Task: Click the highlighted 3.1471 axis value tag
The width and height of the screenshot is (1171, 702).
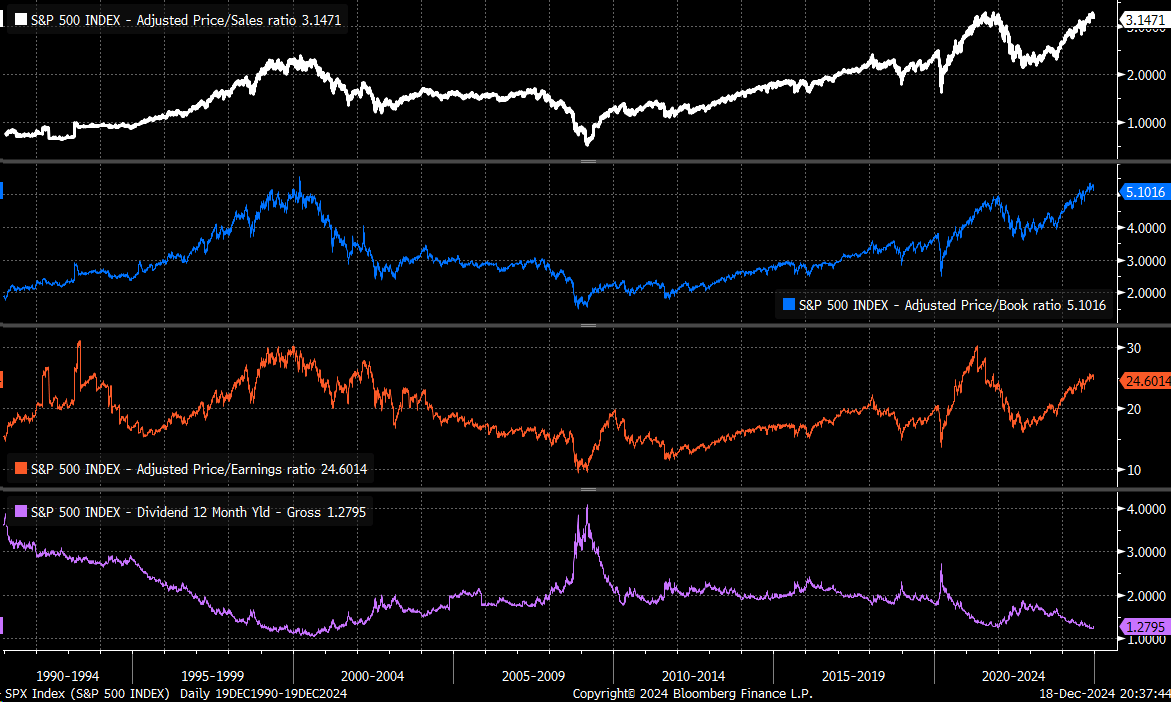Action: coord(1144,17)
